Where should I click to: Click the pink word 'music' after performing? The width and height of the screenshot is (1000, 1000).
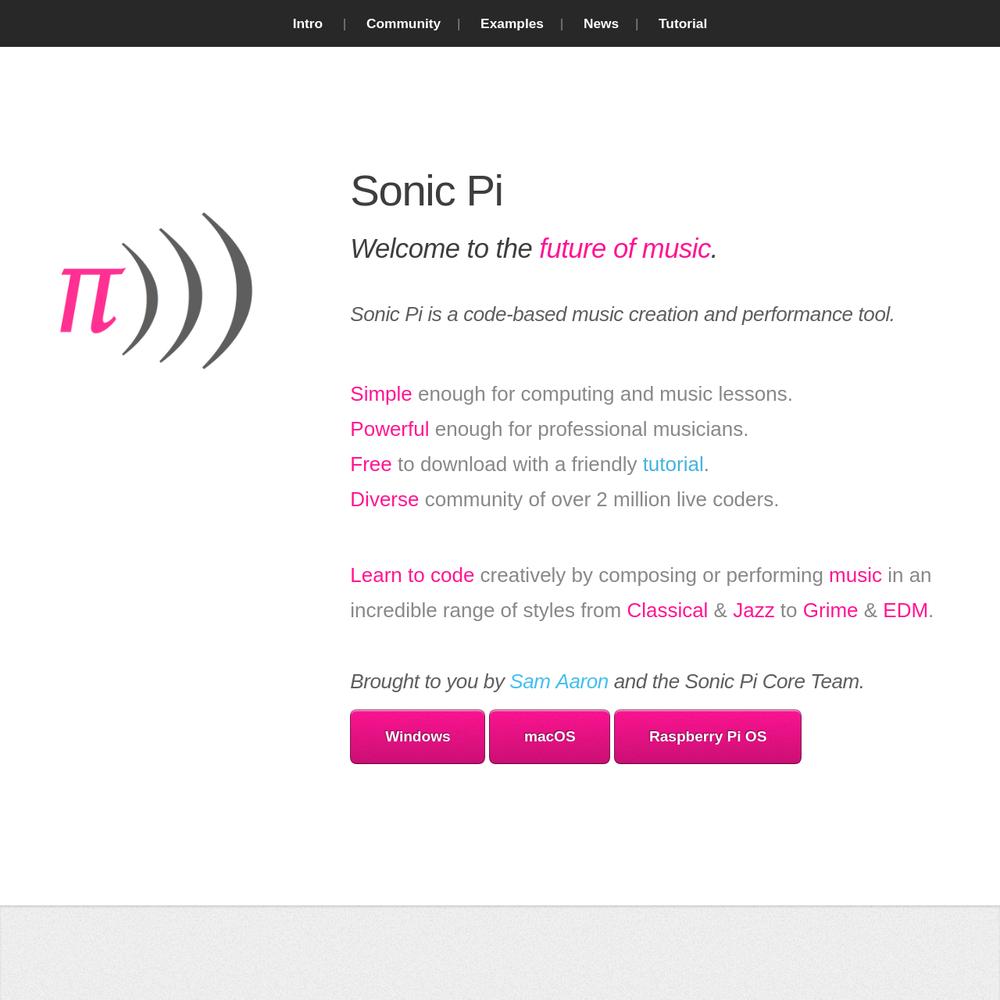tap(855, 575)
